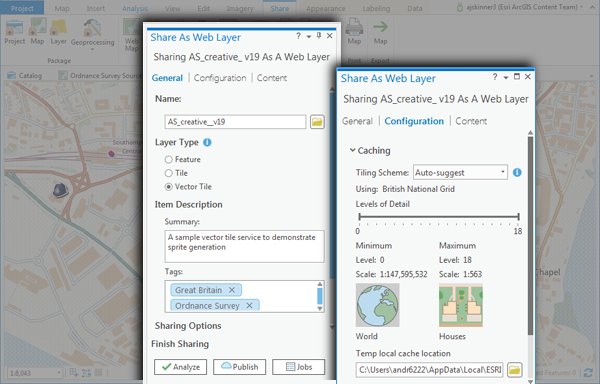Click the user sign-in icon
The height and width of the screenshot is (384, 600).
pyautogui.click(x=460, y=7)
